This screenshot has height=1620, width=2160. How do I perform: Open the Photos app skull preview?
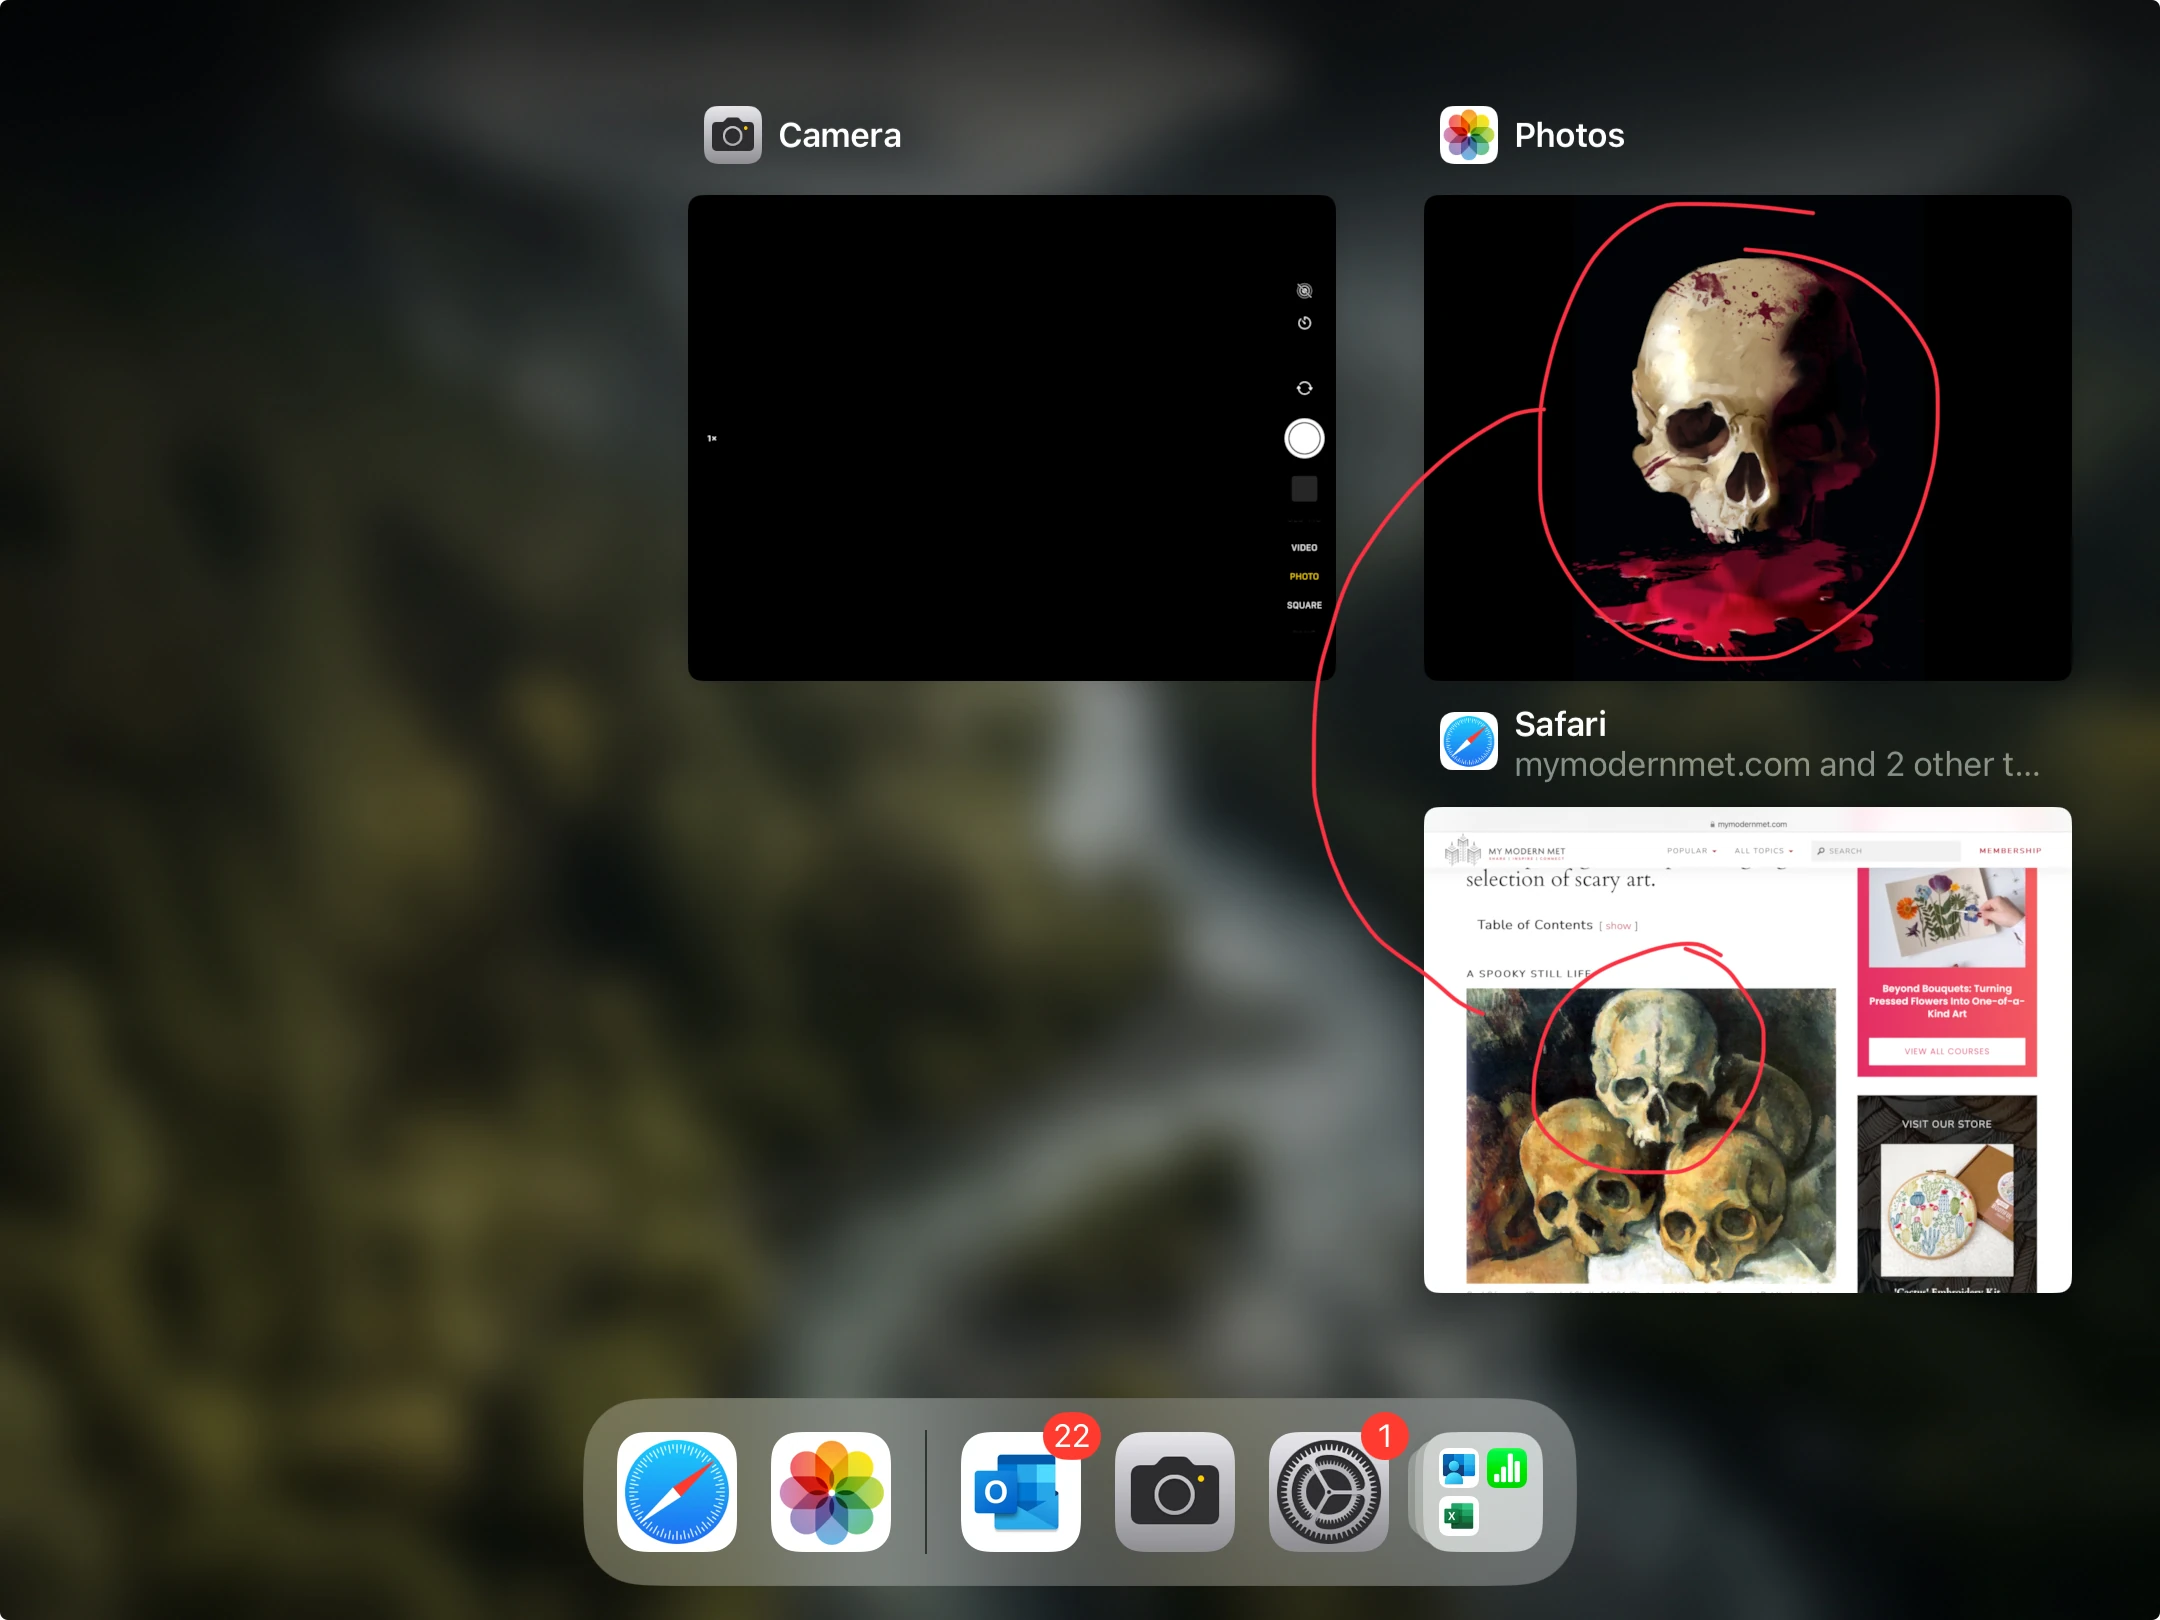[1747, 437]
